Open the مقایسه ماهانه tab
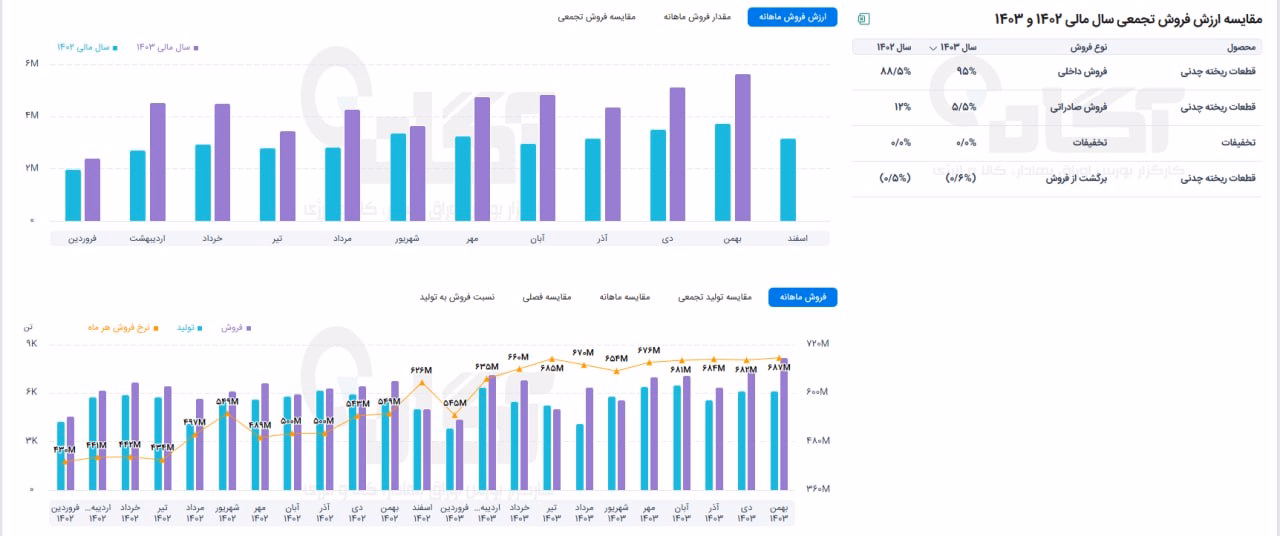Screen dimensions: 1280x536 click(625, 297)
